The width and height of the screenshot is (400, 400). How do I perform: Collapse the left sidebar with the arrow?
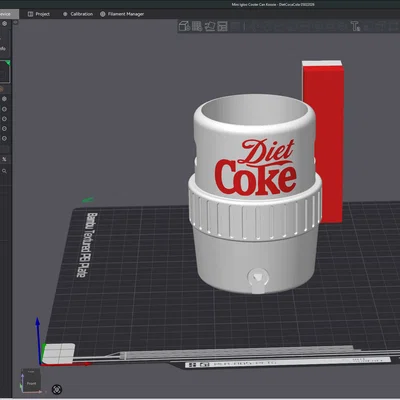pyautogui.click(x=15, y=22)
